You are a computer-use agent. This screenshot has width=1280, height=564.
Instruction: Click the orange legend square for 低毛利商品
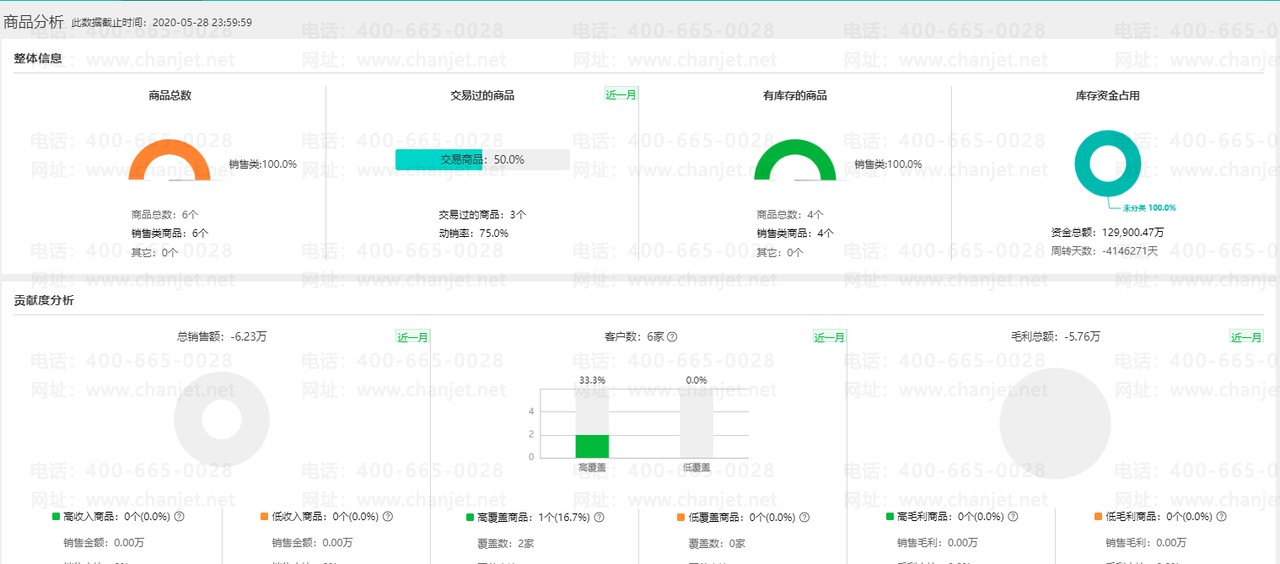(1098, 517)
